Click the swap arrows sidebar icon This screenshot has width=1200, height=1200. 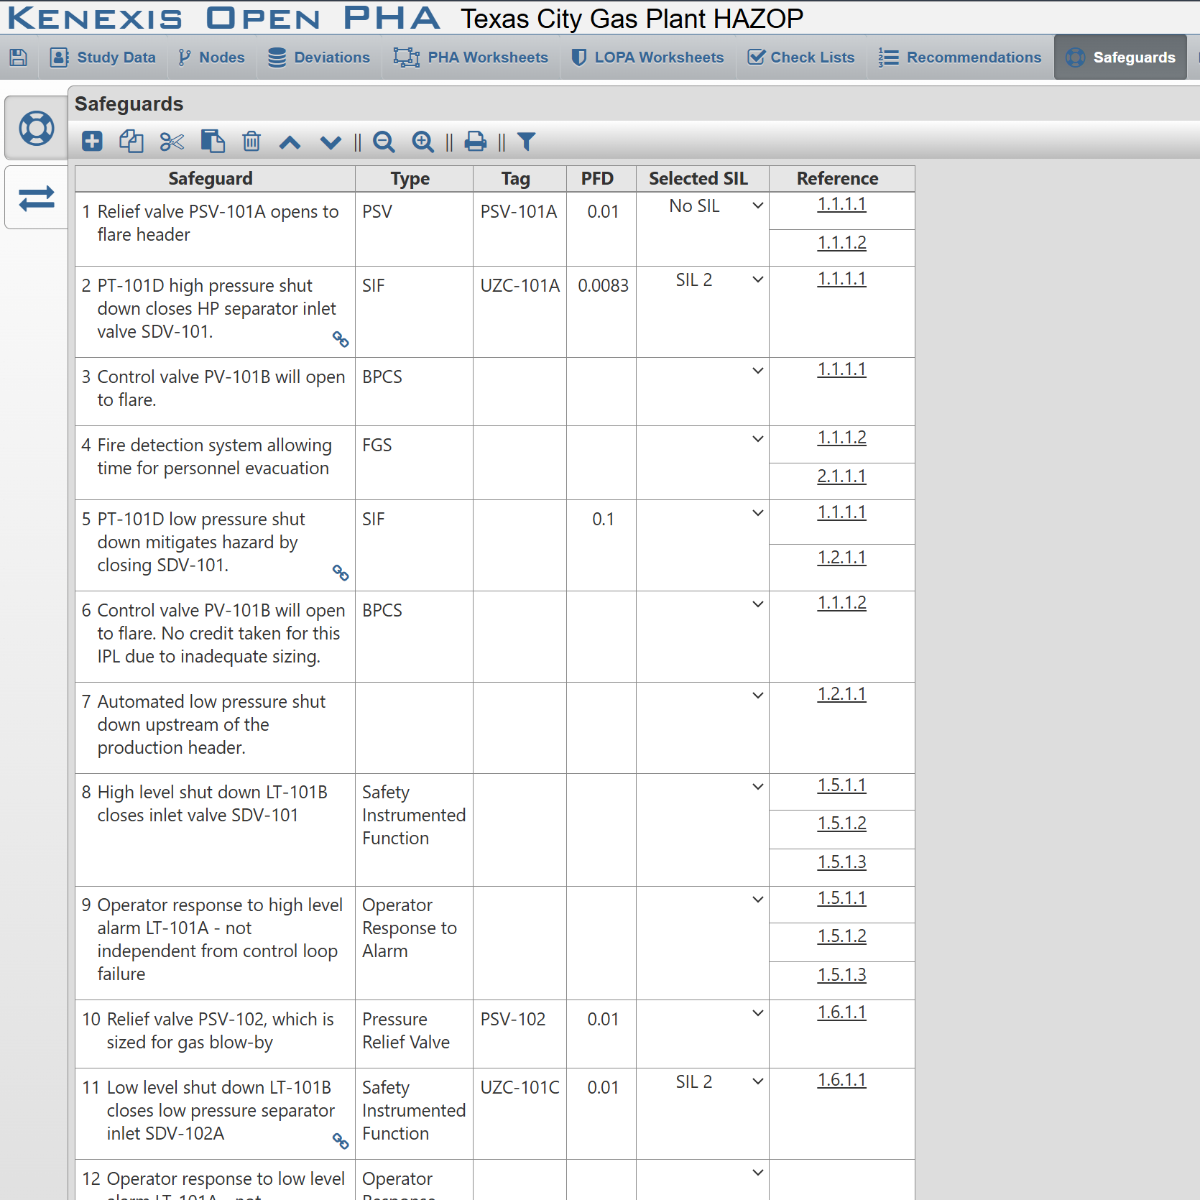[x=37, y=198]
